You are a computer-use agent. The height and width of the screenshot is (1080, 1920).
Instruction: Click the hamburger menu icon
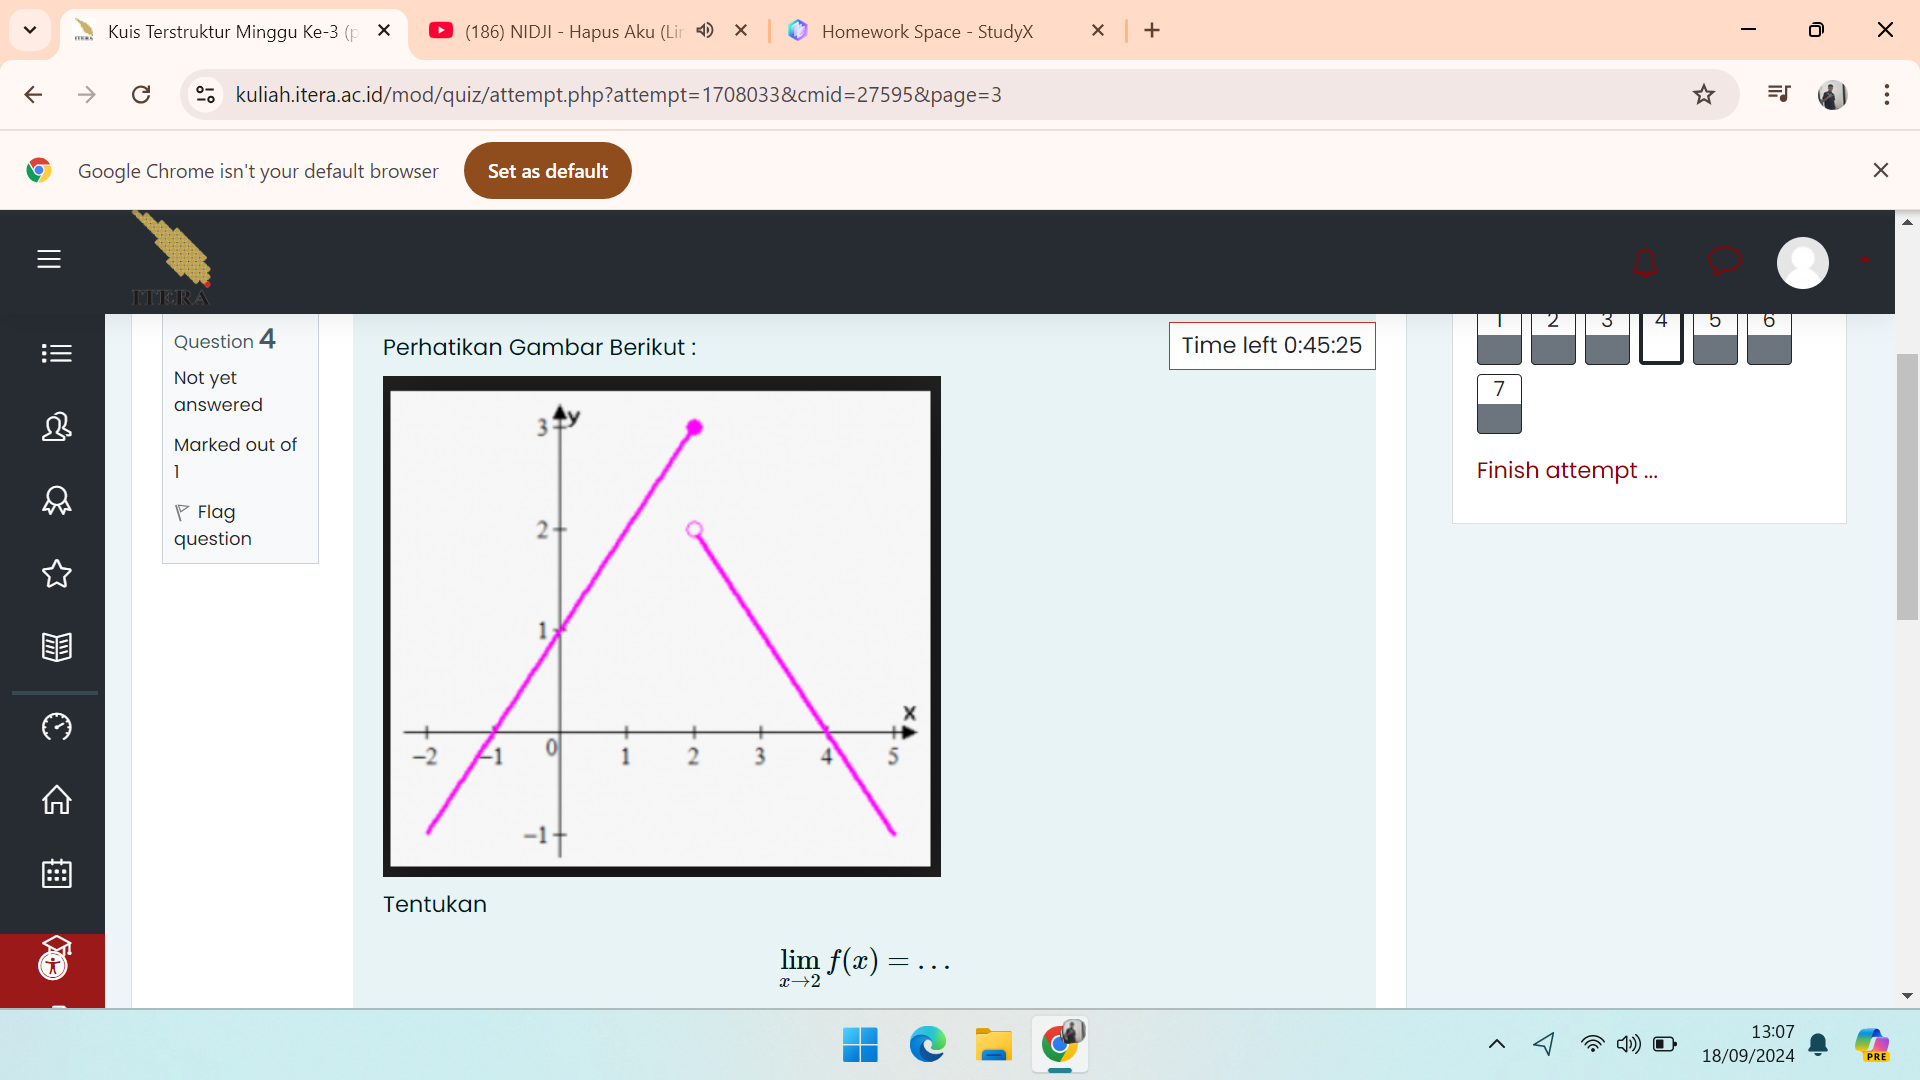49,258
